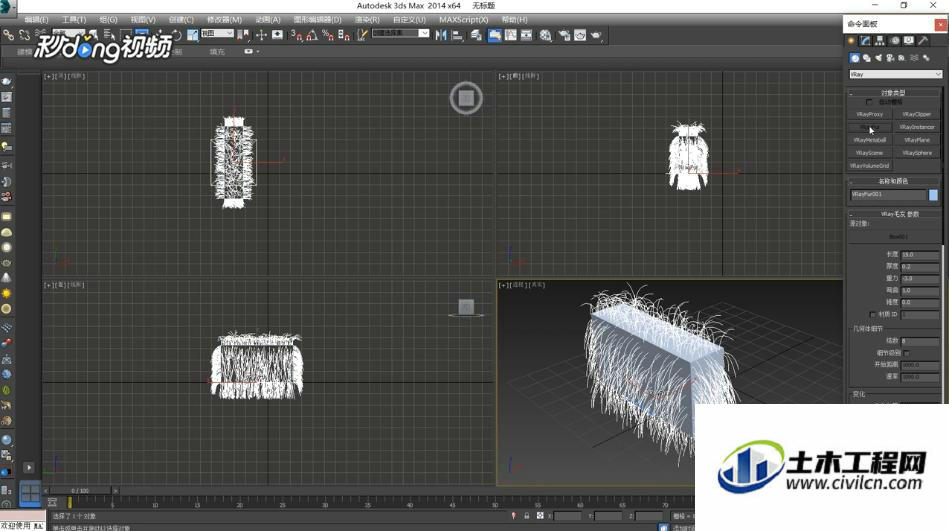Switch to the Utilities panel tab
The image size is (949, 531).
click(924, 41)
